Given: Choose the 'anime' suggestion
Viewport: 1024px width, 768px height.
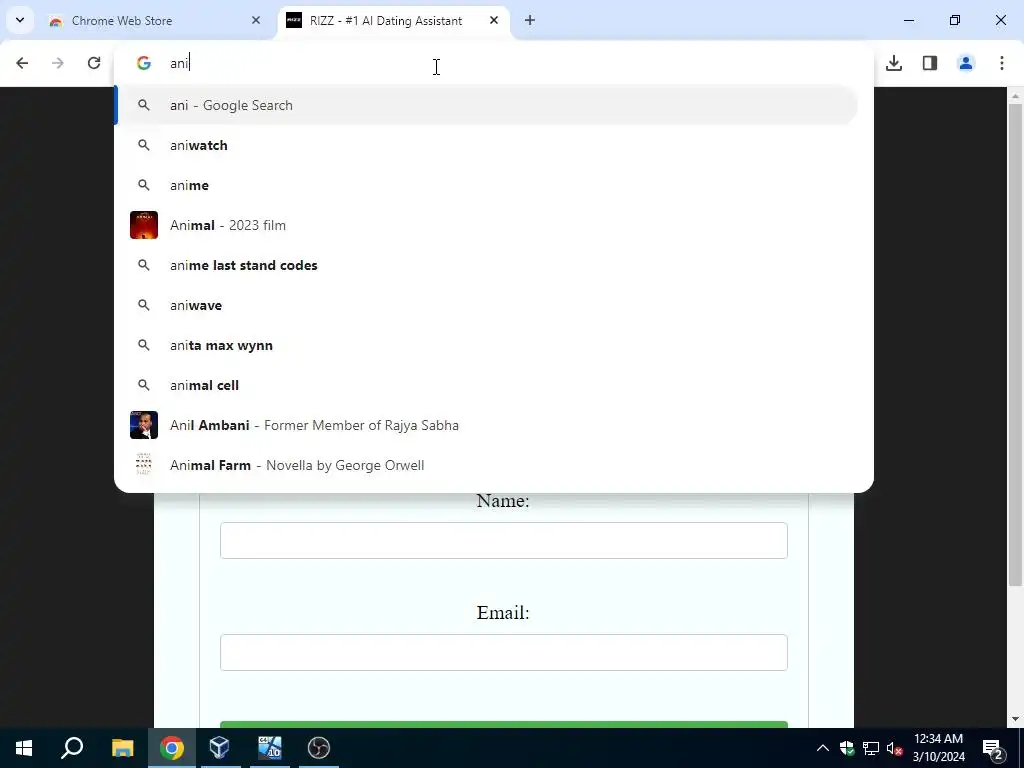Looking at the screenshot, I should click(487, 185).
